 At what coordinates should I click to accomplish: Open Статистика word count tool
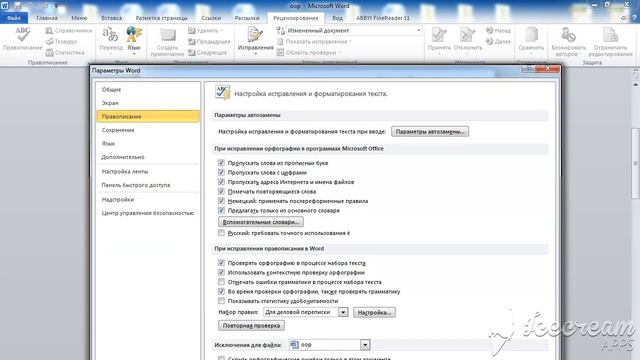65,53
